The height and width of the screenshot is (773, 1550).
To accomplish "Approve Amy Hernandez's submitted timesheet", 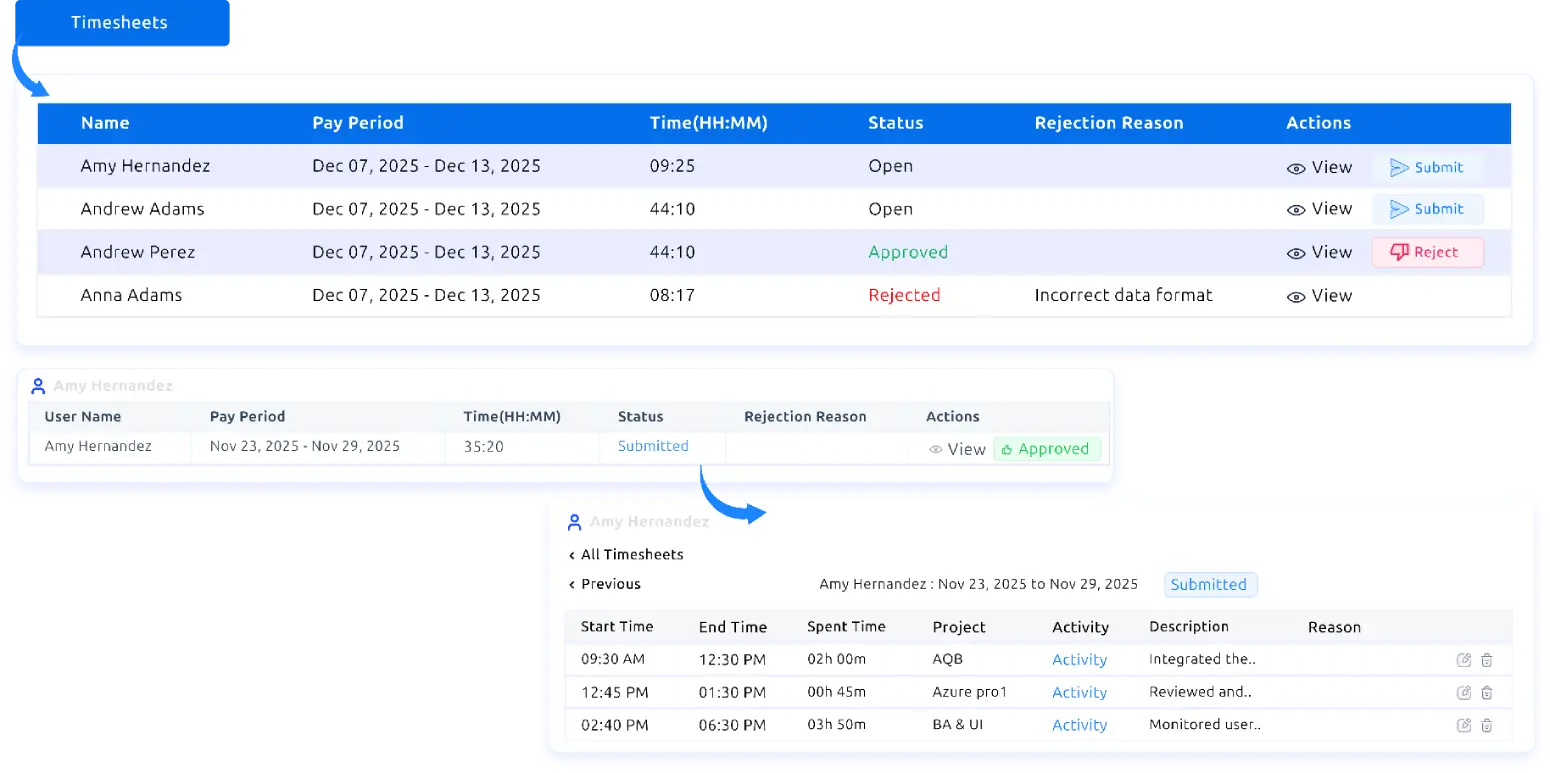I will [x=1047, y=449].
